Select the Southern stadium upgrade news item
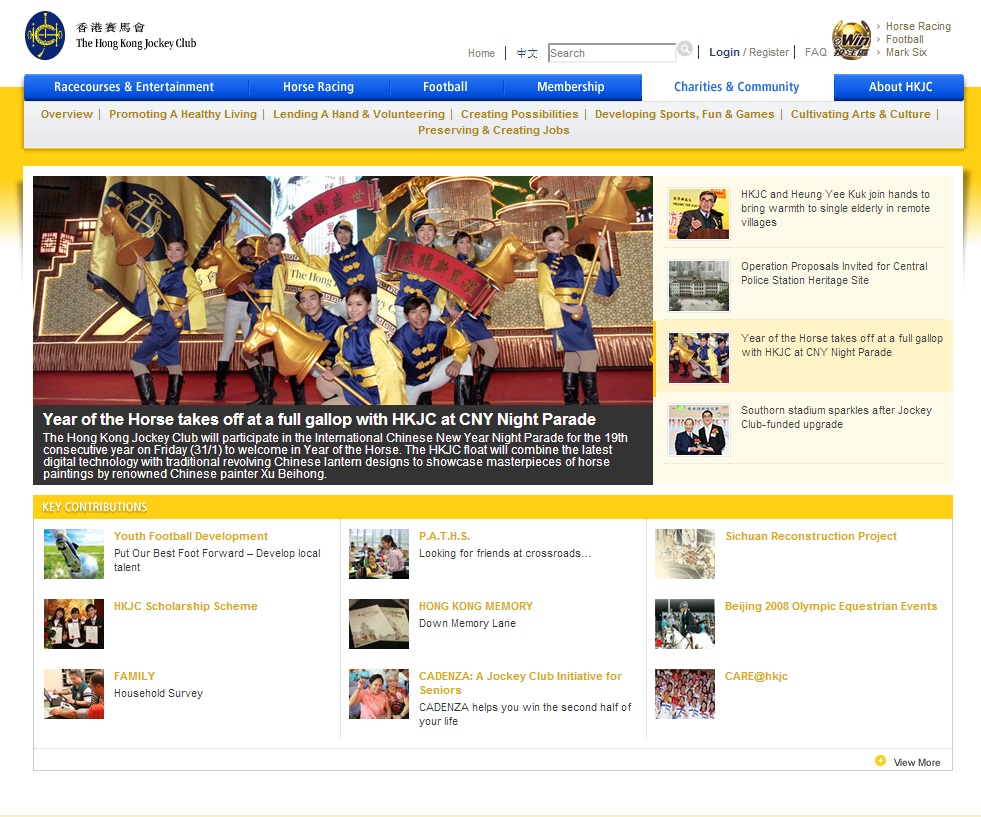 click(835, 417)
